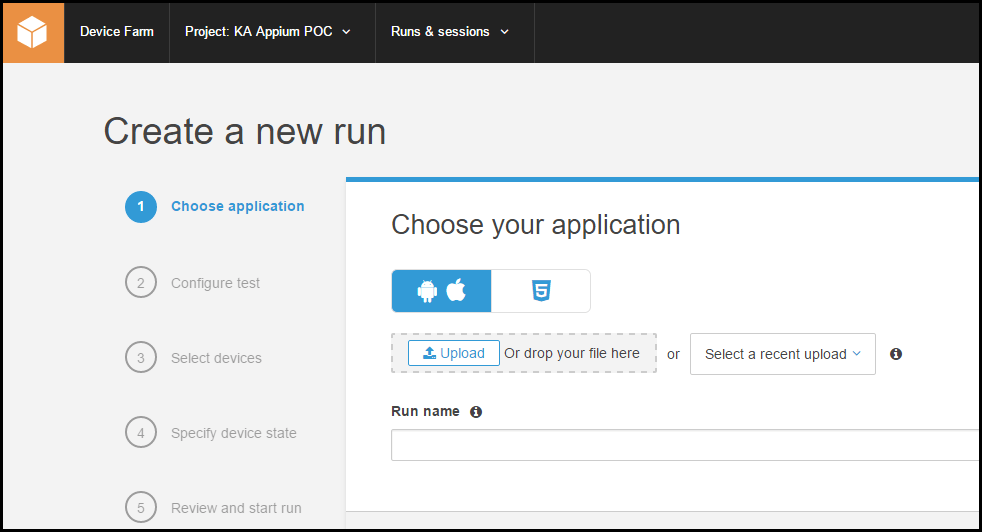Switch to the HTML5 web app option

coord(541,291)
